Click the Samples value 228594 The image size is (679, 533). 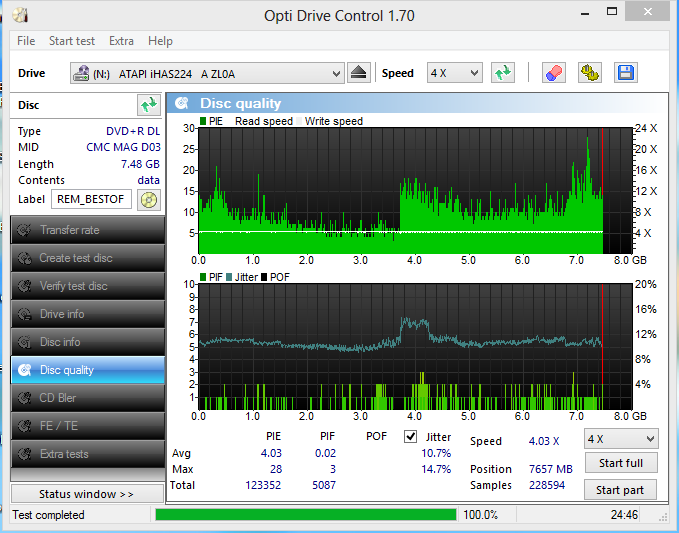(x=547, y=485)
